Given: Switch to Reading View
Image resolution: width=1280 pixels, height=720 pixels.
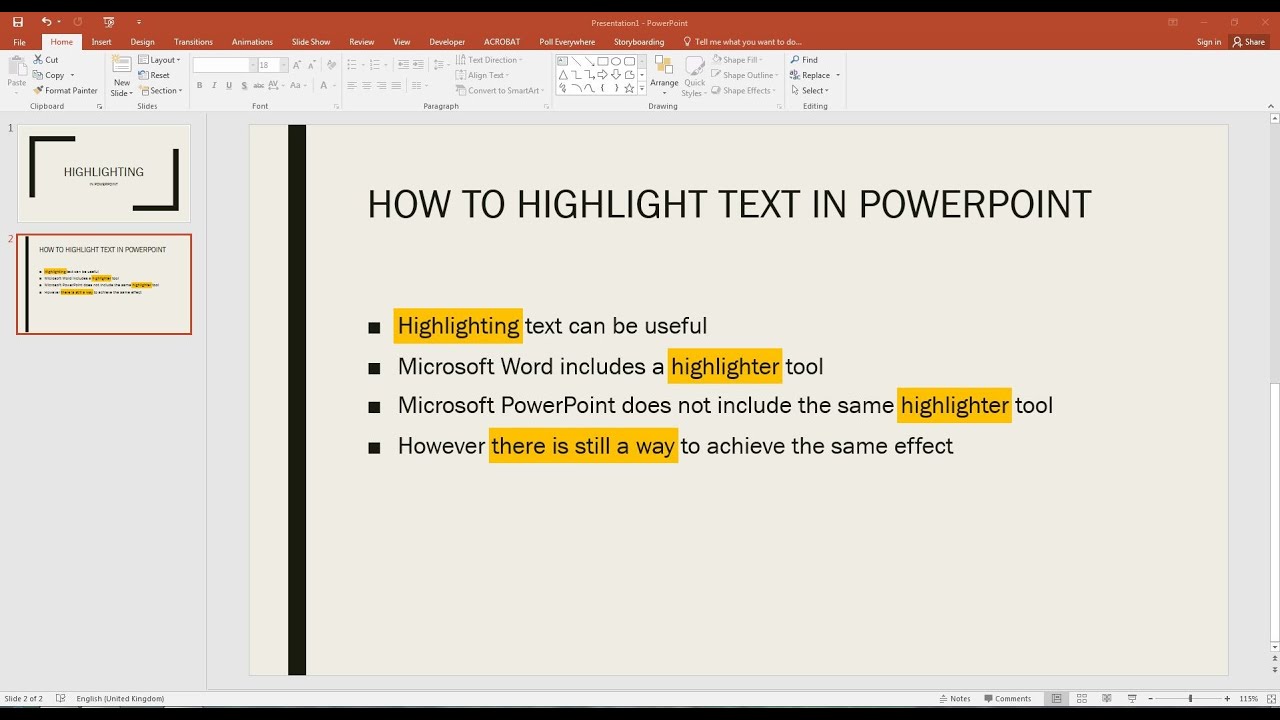Looking at the screenshot, I should 1106,698.
